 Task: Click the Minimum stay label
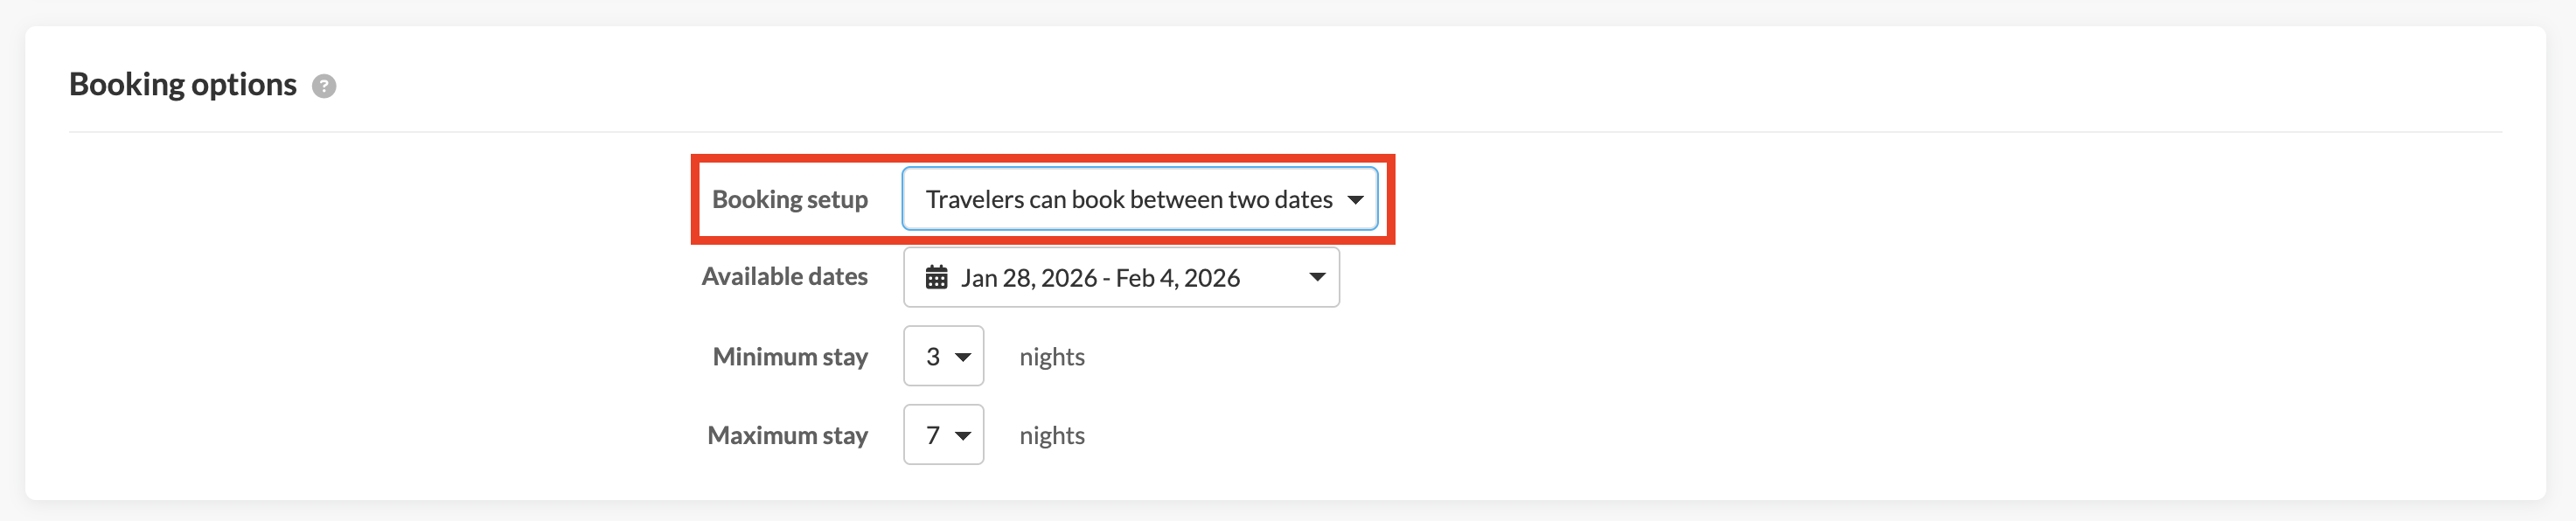click(x=789, y=356)
